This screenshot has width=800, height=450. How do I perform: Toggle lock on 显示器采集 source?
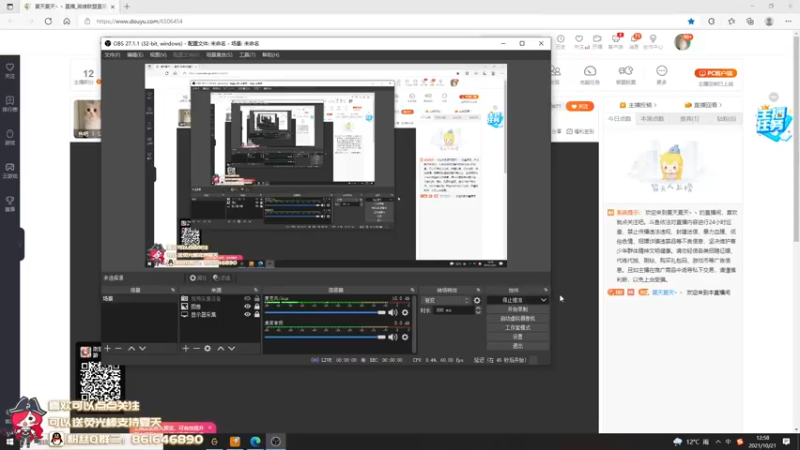coord(257,315)
